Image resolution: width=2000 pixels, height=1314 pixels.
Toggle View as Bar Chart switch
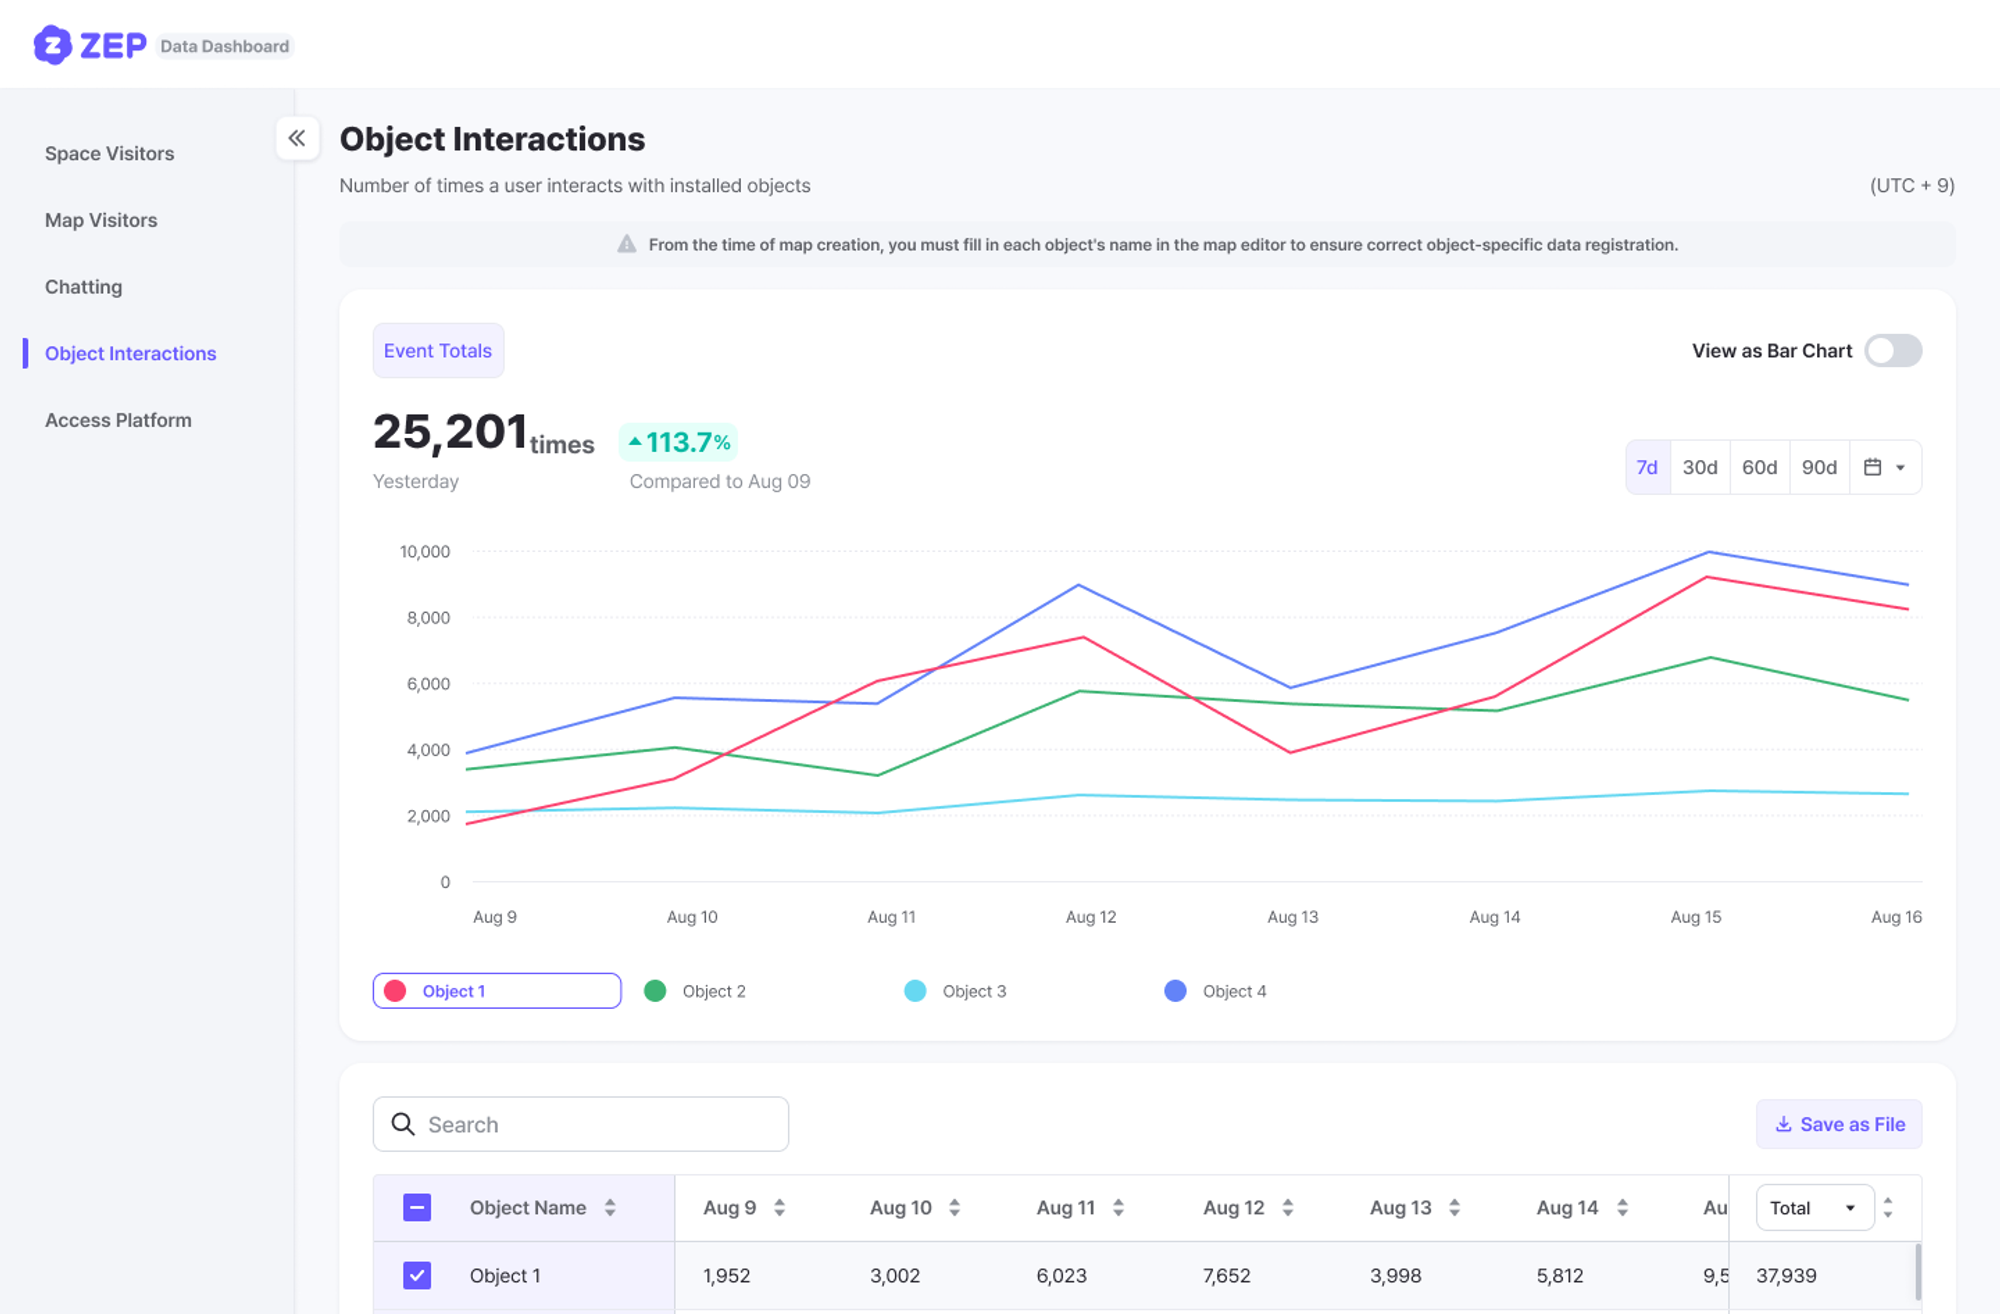click(x=1892, y=351)
